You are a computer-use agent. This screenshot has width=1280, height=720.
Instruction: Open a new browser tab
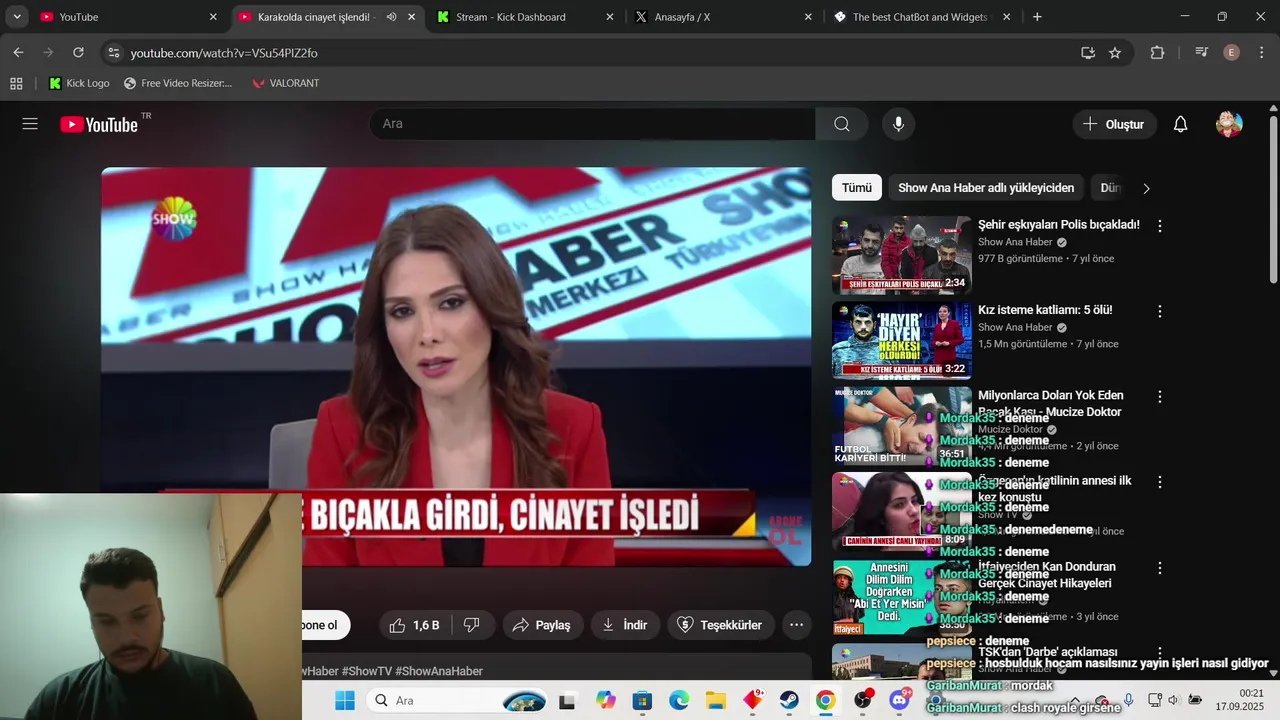[1037, 17]
